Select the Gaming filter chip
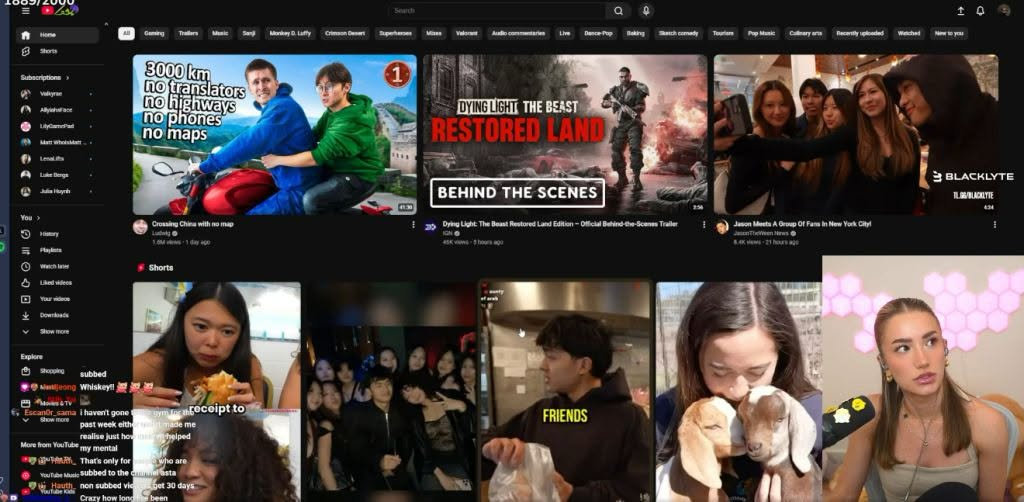Viewport: 1024px width, 502px height. (x=154, y=33)
